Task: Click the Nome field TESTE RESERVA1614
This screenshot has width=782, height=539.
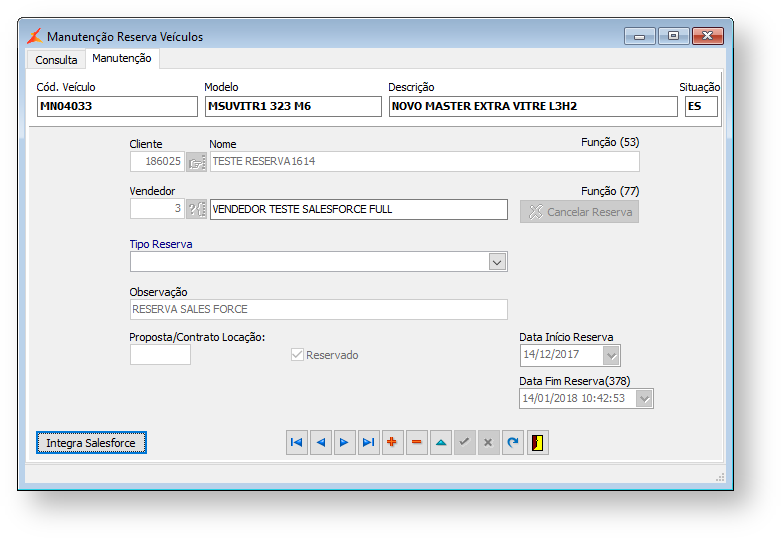Action: [x=424, y=162]
